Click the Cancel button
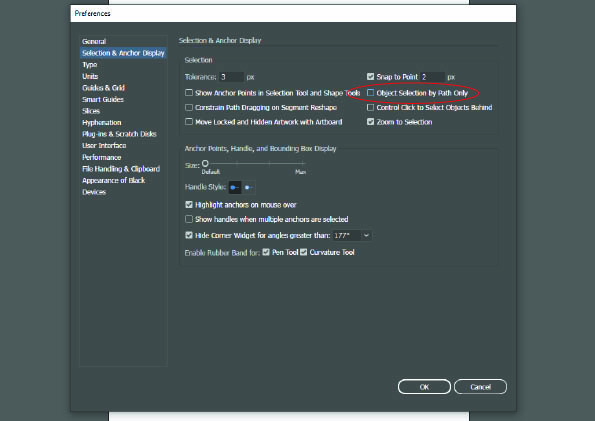Viewport: 595px width, 421px height. coord(480,387)
